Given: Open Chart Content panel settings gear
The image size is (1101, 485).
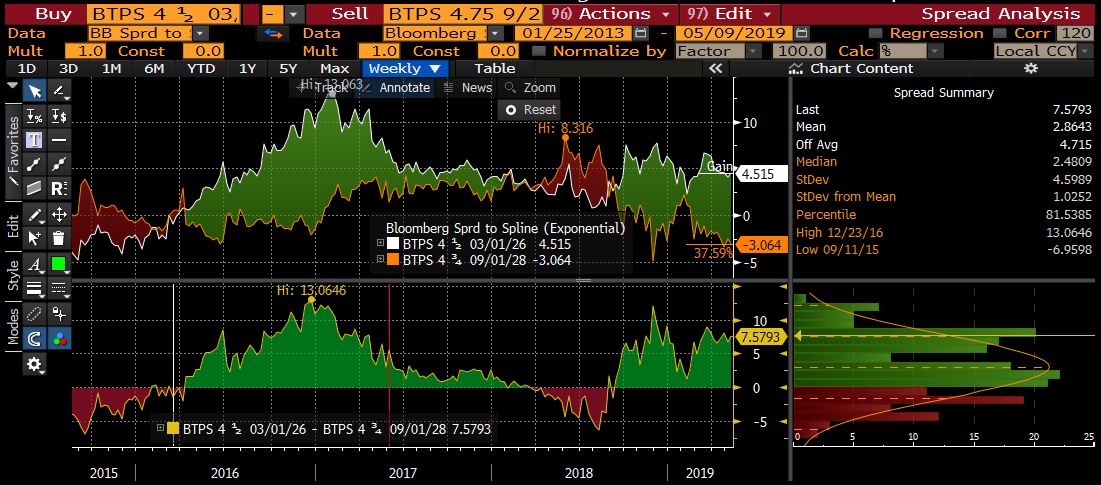Looking at the screenshot, I should tap(1030, 68).
